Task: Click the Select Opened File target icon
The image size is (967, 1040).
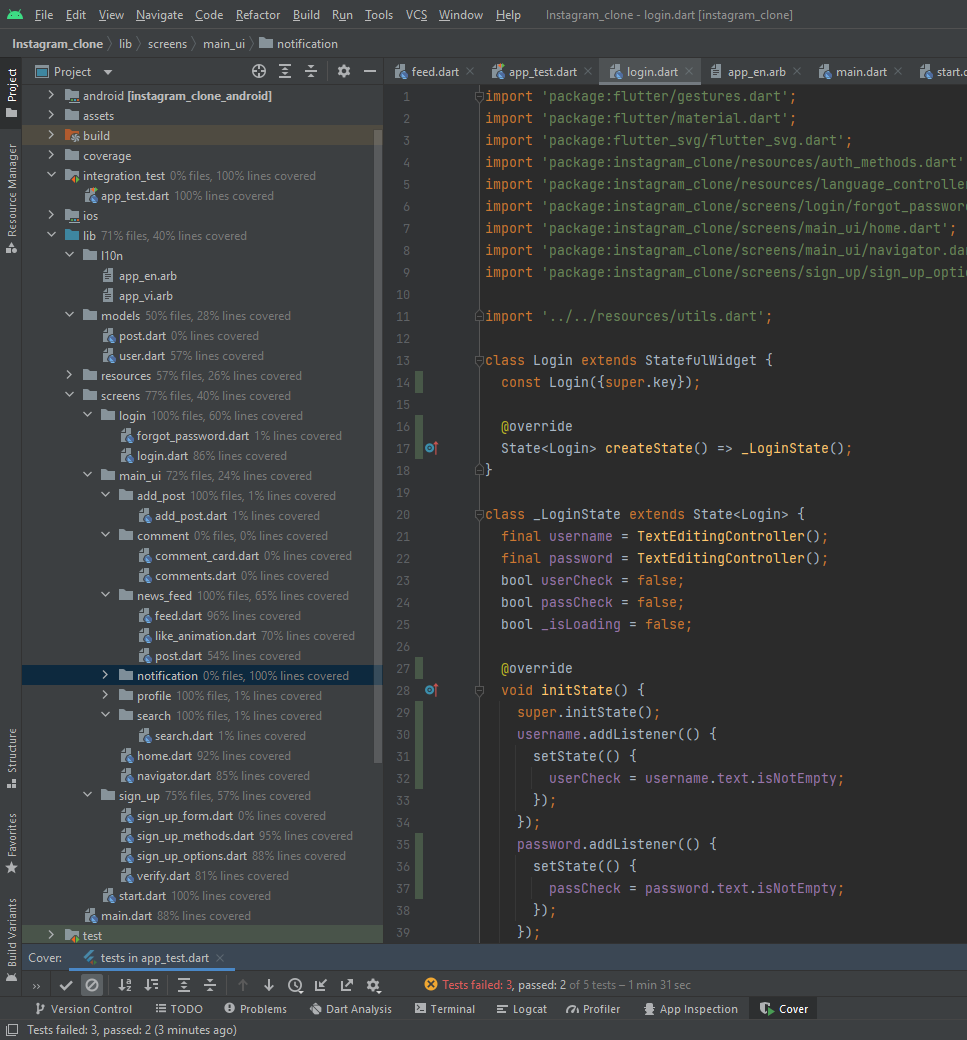Action: [x=258, y=71]
